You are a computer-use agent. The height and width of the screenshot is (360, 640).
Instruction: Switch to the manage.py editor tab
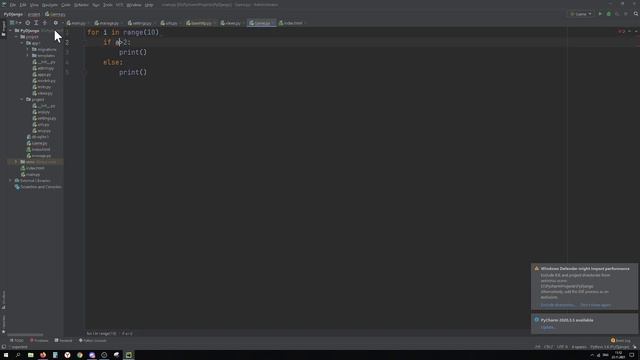[107, 23]
